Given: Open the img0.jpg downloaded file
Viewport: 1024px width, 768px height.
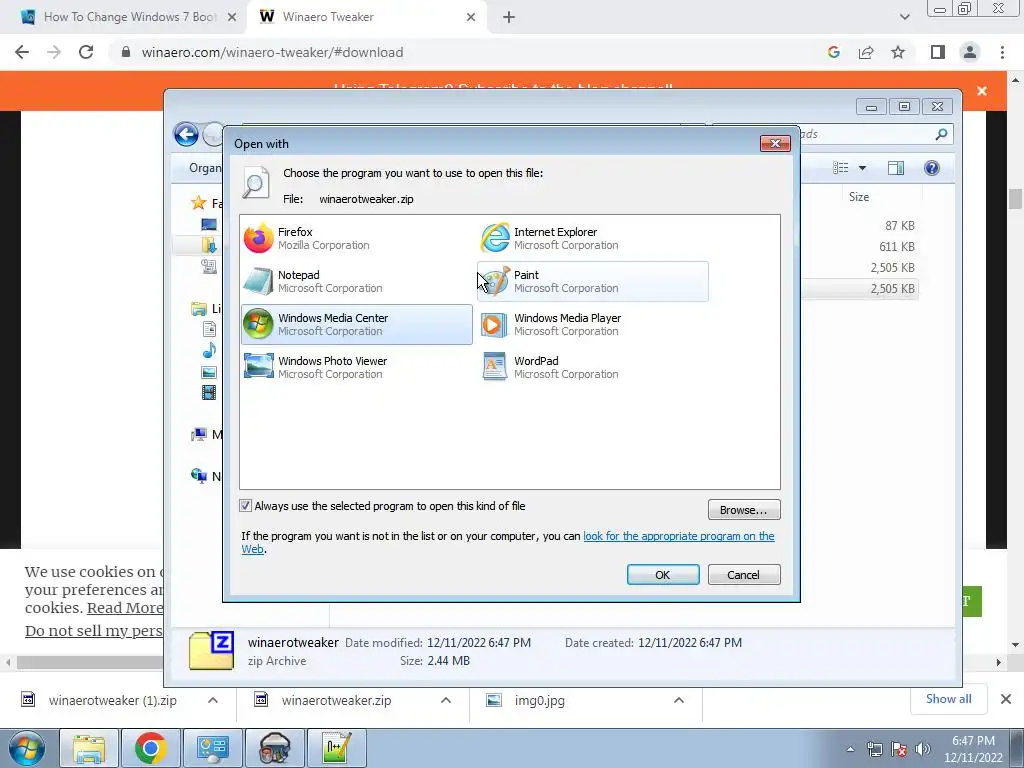Looking at the screenshot, I should point(539,701).
